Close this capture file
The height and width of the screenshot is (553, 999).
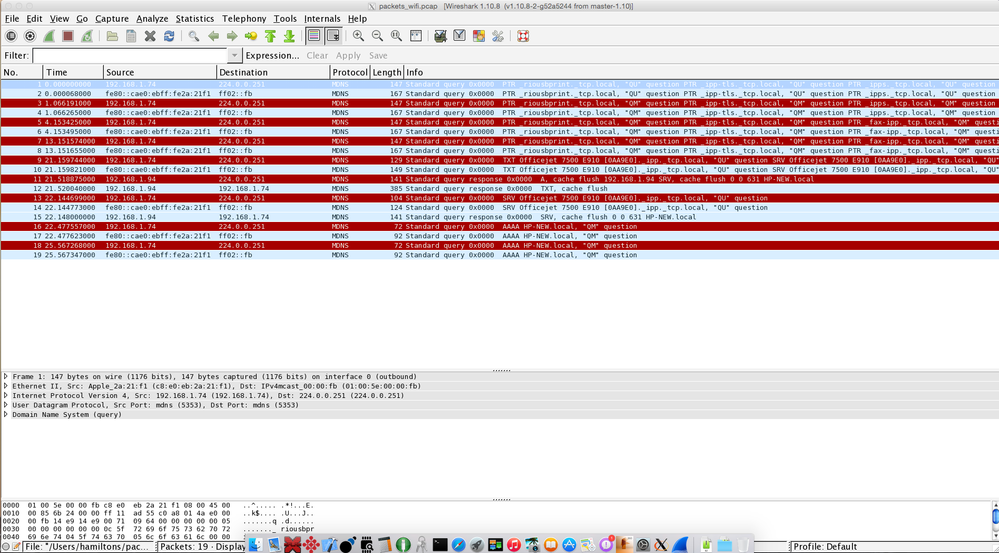click(x=150, y=36)
